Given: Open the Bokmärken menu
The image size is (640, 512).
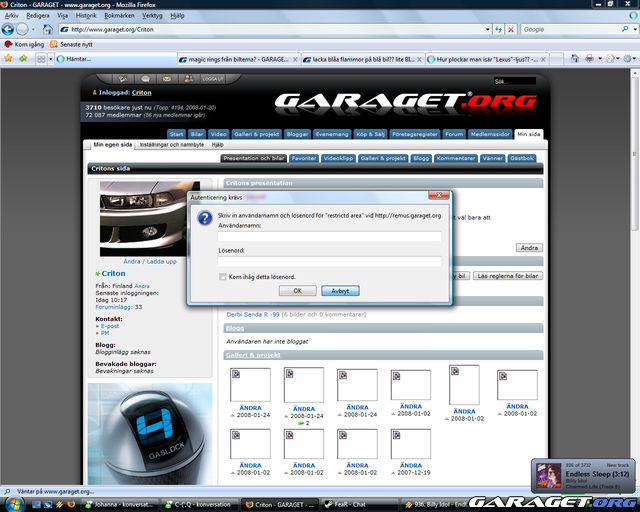Looking at the screenshot, I should click(119, 16).
